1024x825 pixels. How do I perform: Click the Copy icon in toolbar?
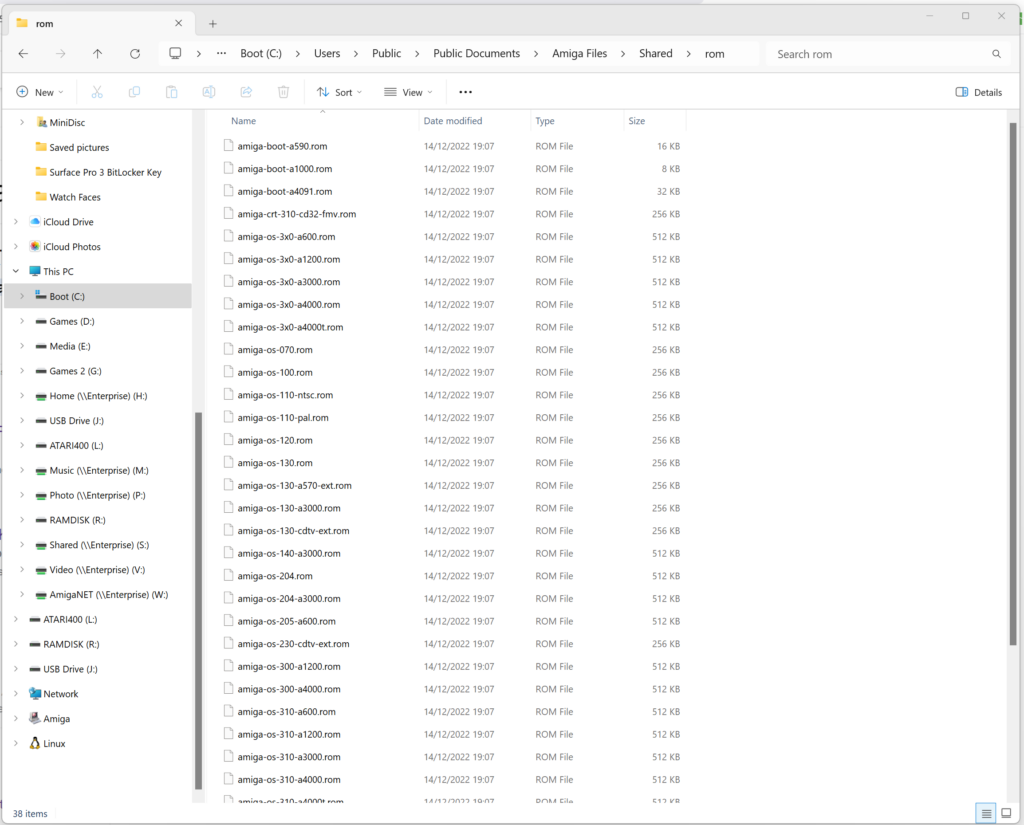(135, 92)
